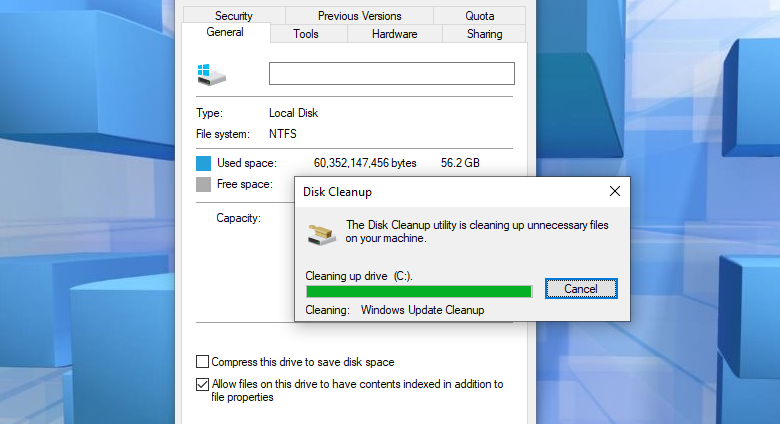Image resolution: width=780 pixels, height=424 pixels.
Task: Open the Previous Versions tab
Action: pos(360,15)
